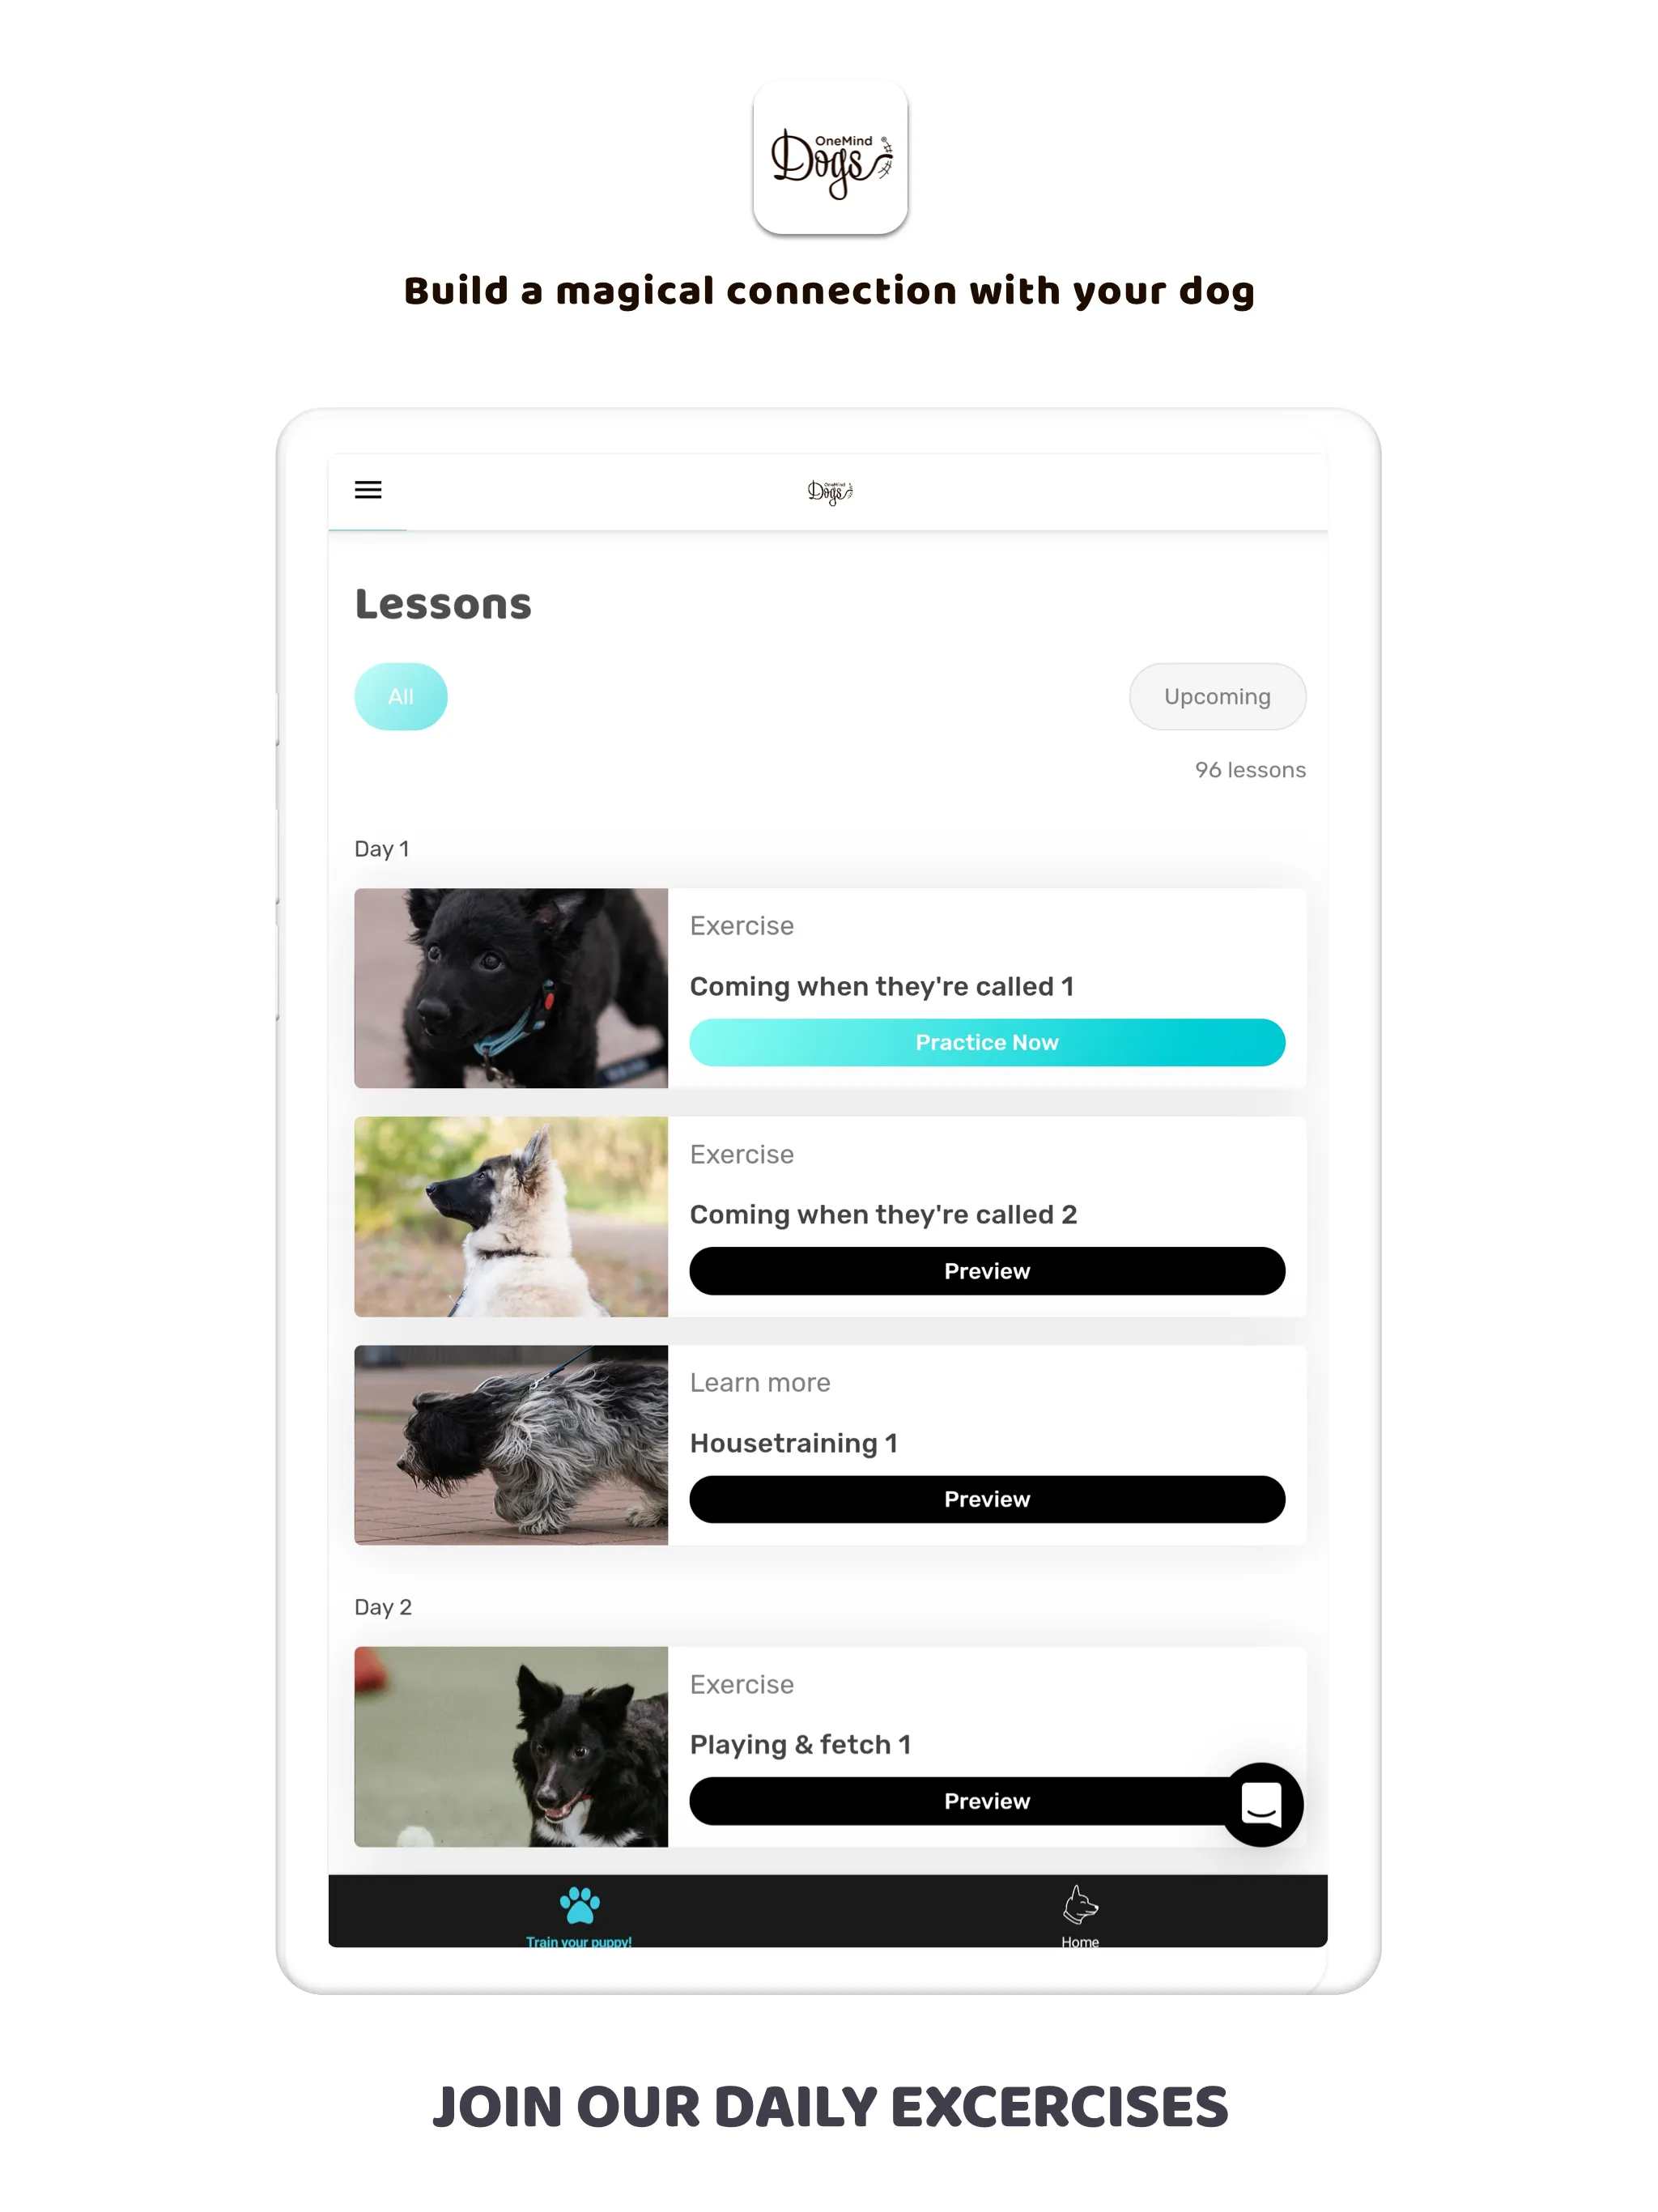This screenshot has width=1658, height=2212.
Task: Click Housetraining 1 lesson thumbnail
Action: click(x=508, y=1444)
